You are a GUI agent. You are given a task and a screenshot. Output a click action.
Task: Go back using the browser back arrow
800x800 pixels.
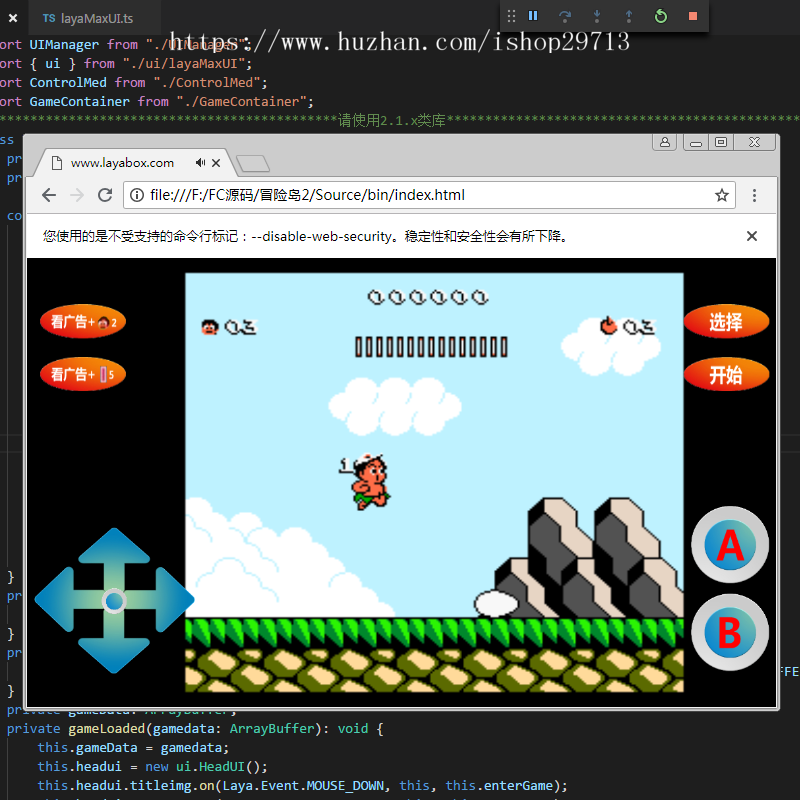48,195
